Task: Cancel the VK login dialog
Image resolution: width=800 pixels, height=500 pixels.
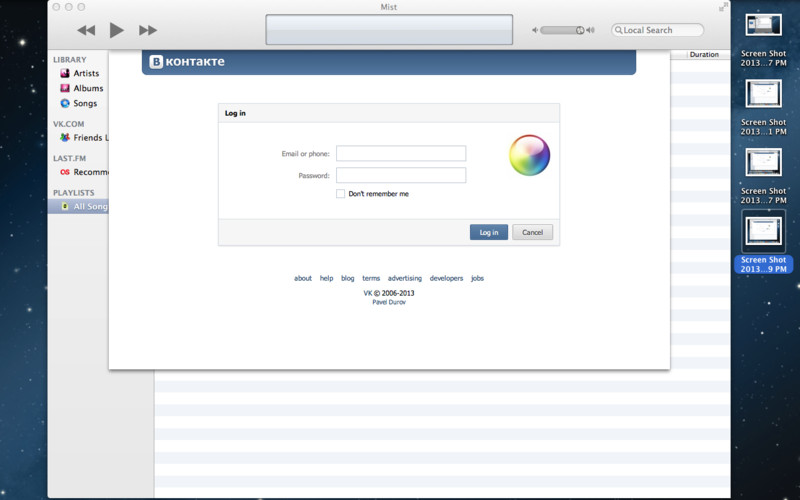Action: [533, 232]
